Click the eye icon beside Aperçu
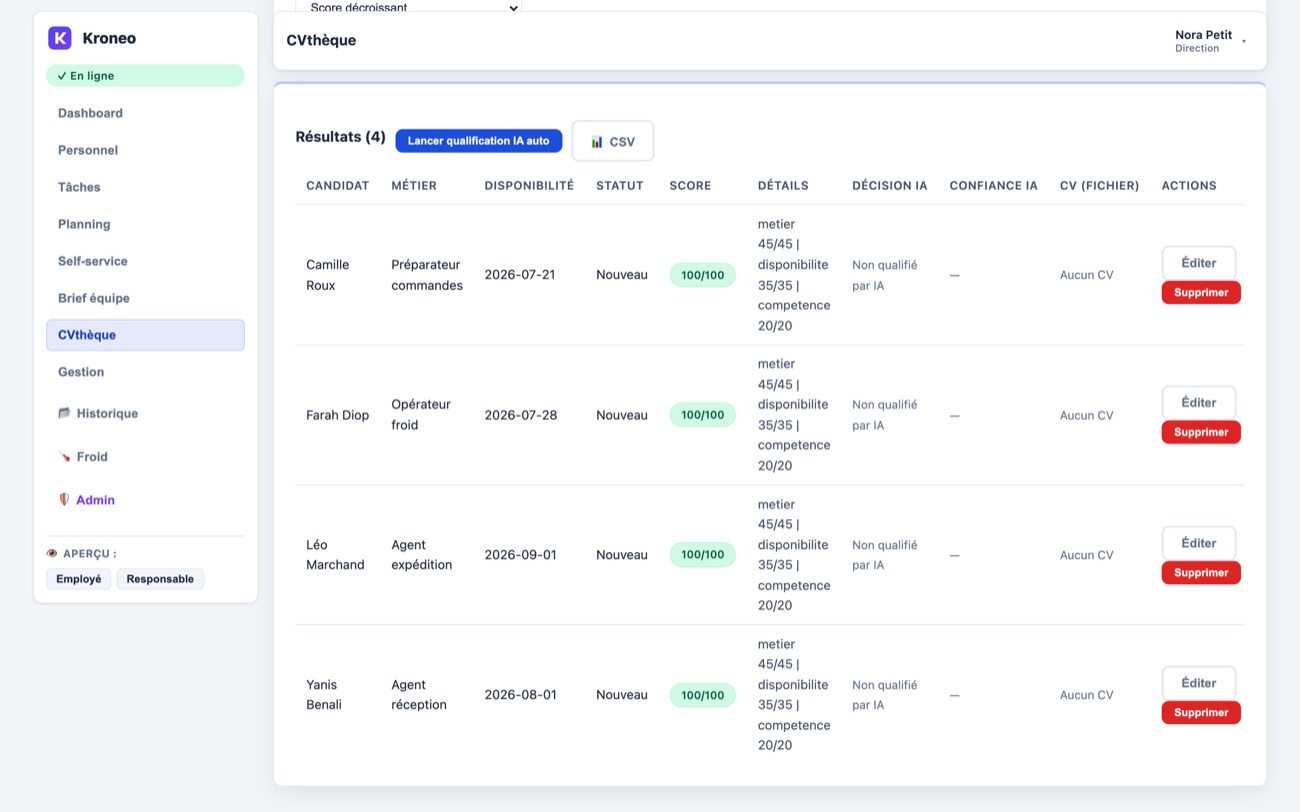 pyautogui.click(x=52, y=553)
